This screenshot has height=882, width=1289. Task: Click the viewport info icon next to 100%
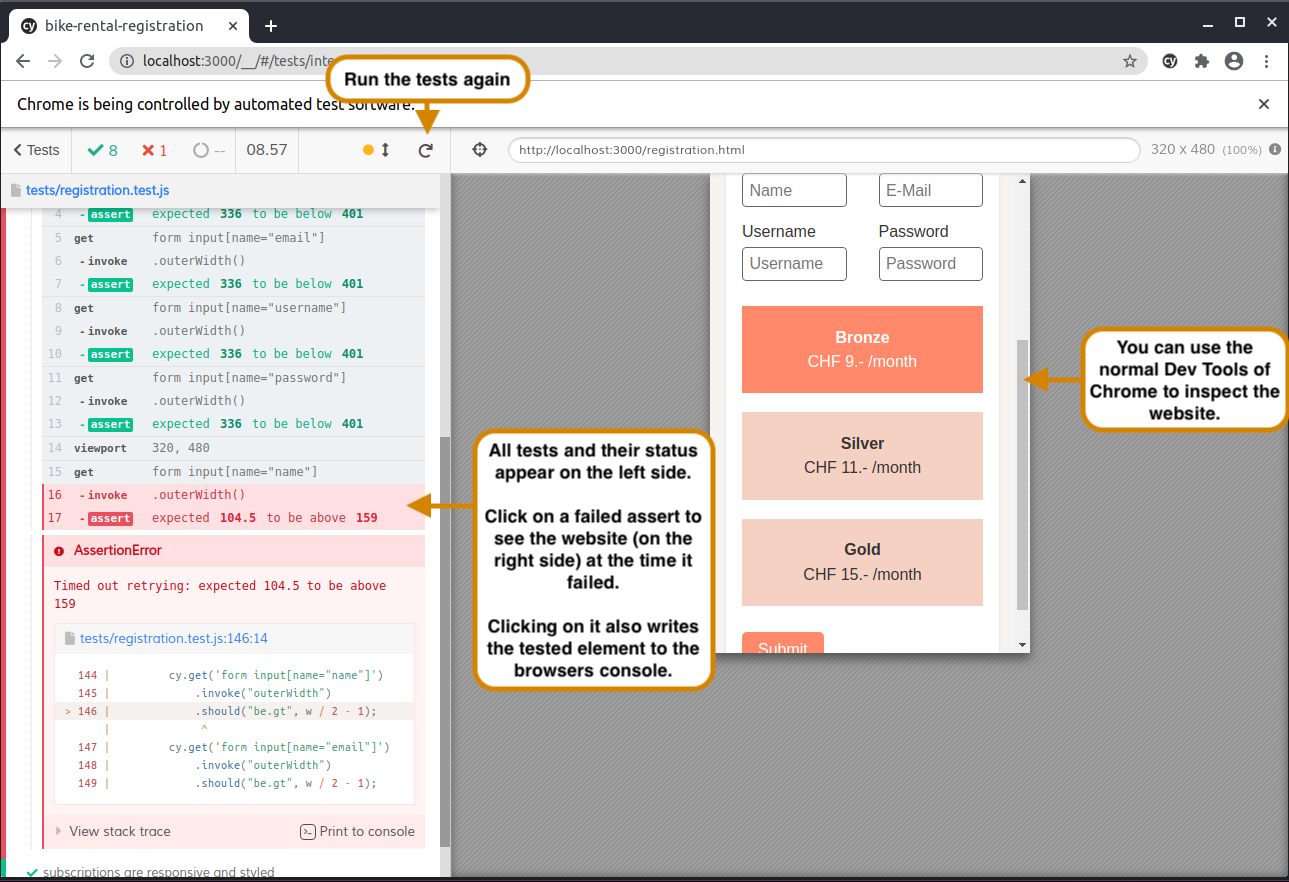click(x=1275, y=149)
